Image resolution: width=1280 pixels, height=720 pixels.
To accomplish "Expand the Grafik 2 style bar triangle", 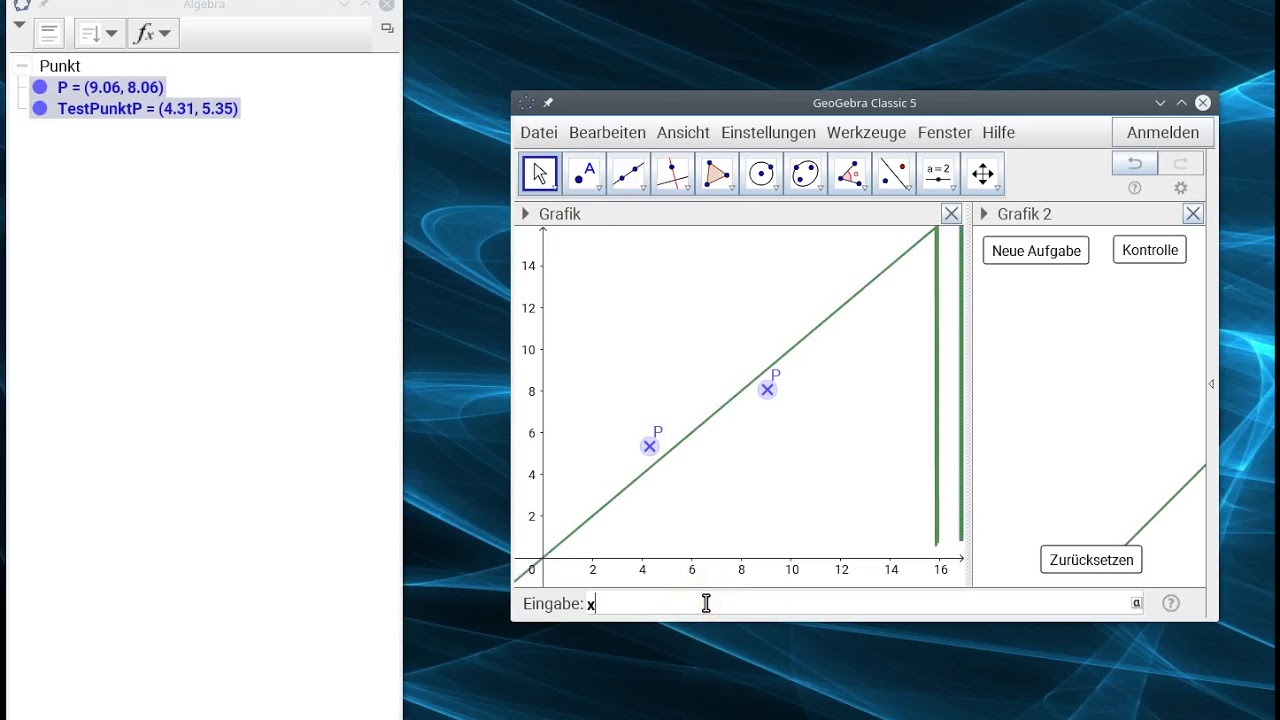I will click(x=984, y=214).
